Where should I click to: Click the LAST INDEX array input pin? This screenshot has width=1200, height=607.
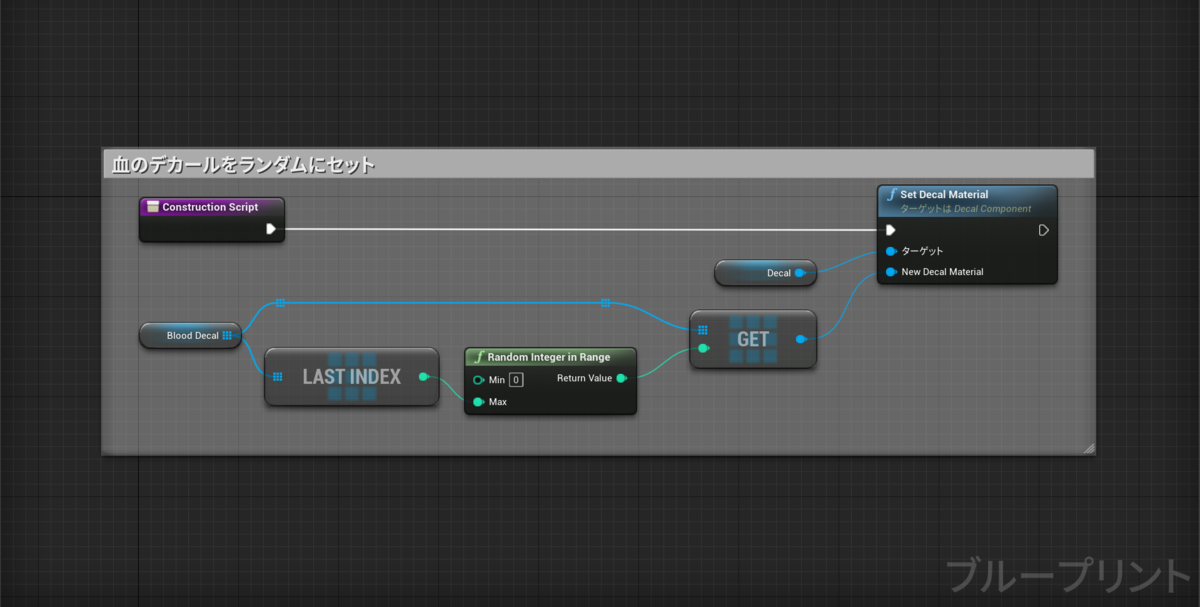(x=277, y=377)
